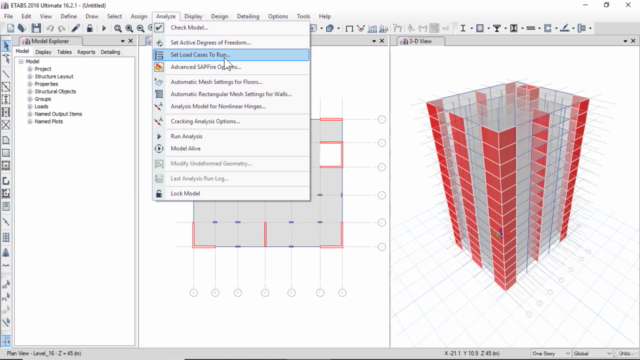Image resolution: width=640 pixels, height=360 pixels.
Task: Expand the Properties tree node
Action: 30,84
